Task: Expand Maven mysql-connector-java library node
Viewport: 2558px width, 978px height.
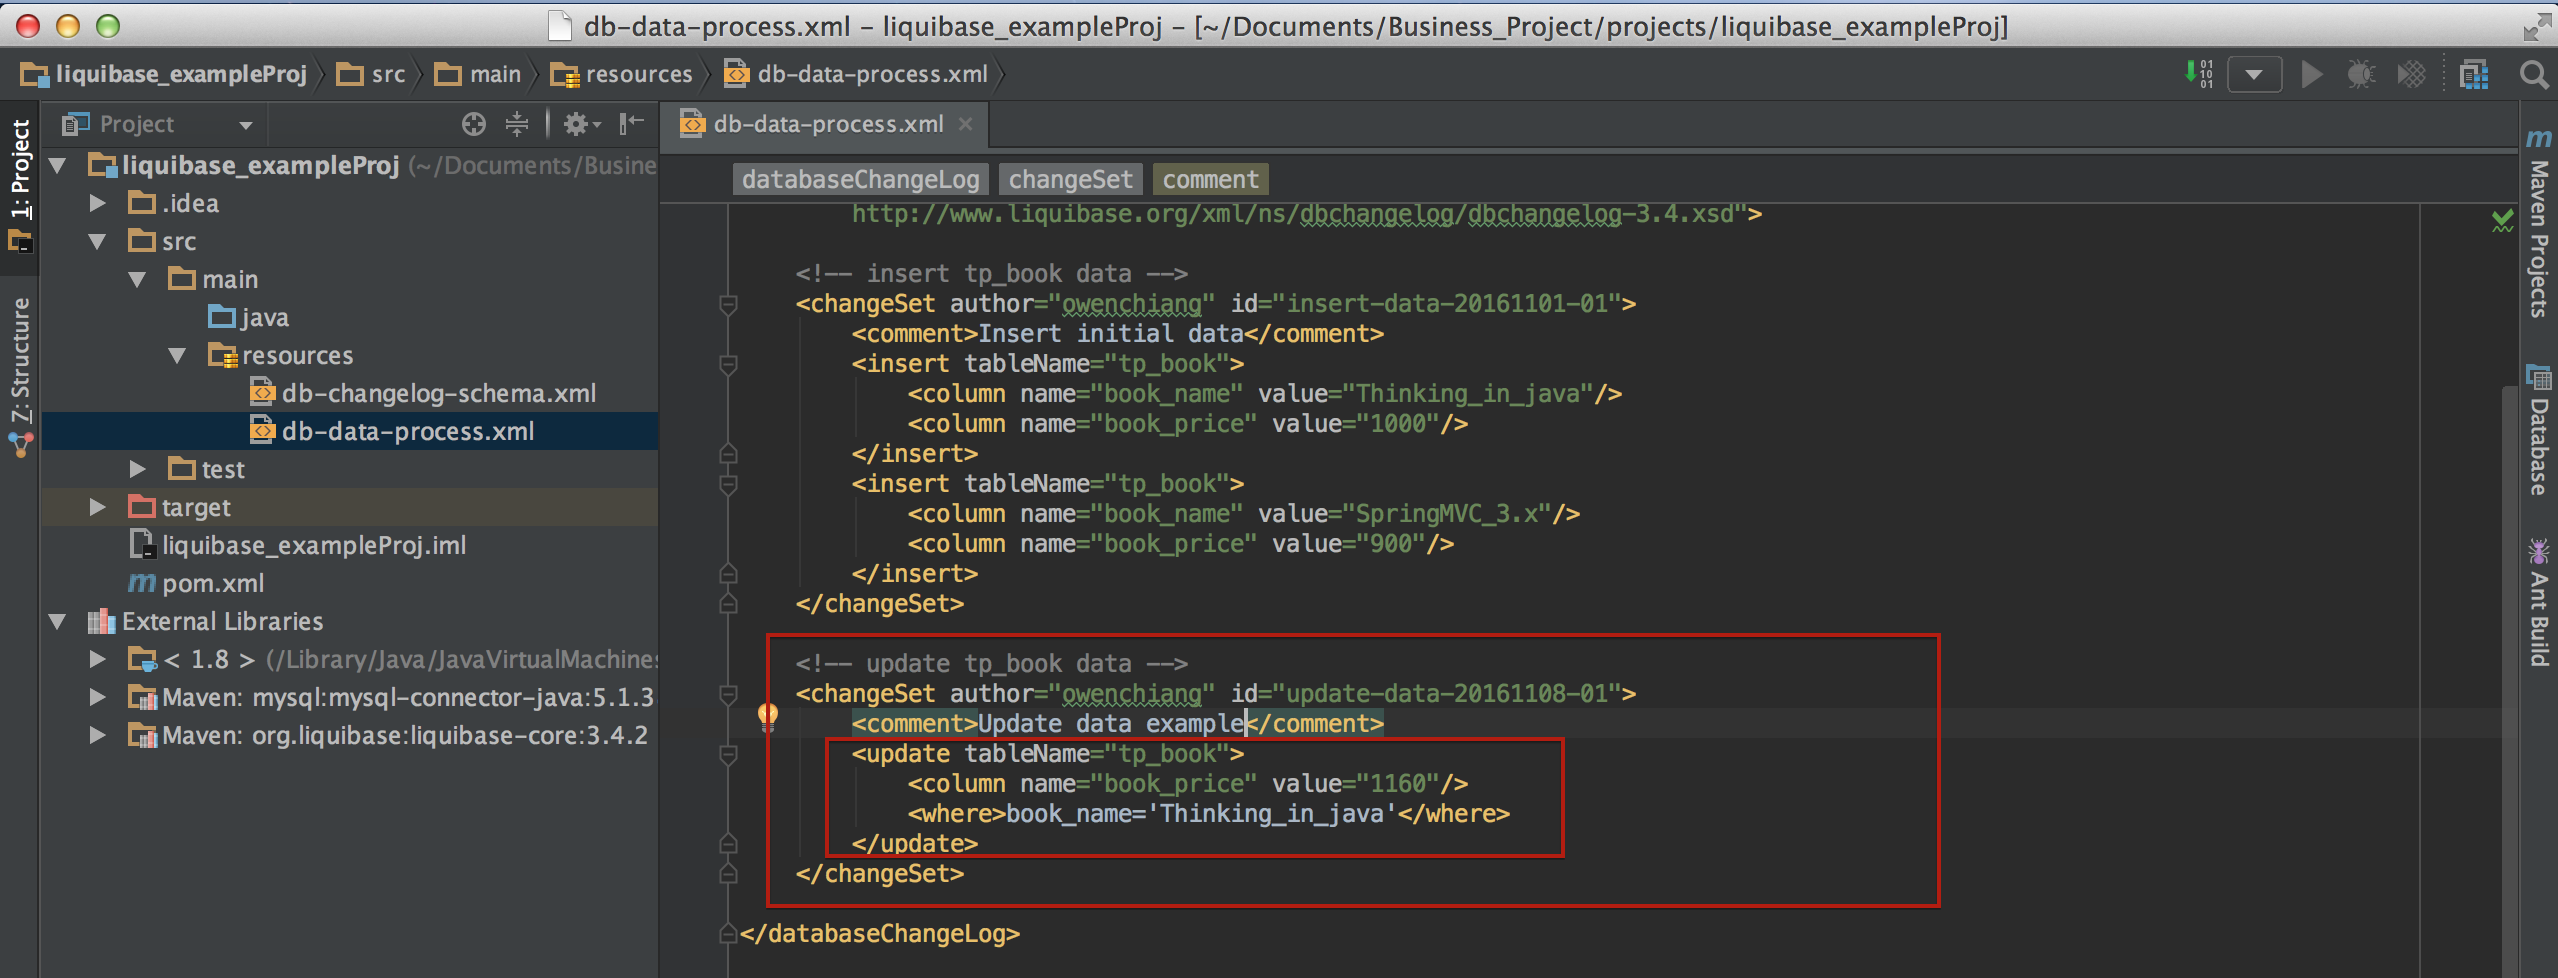Action: pos(98,697)
